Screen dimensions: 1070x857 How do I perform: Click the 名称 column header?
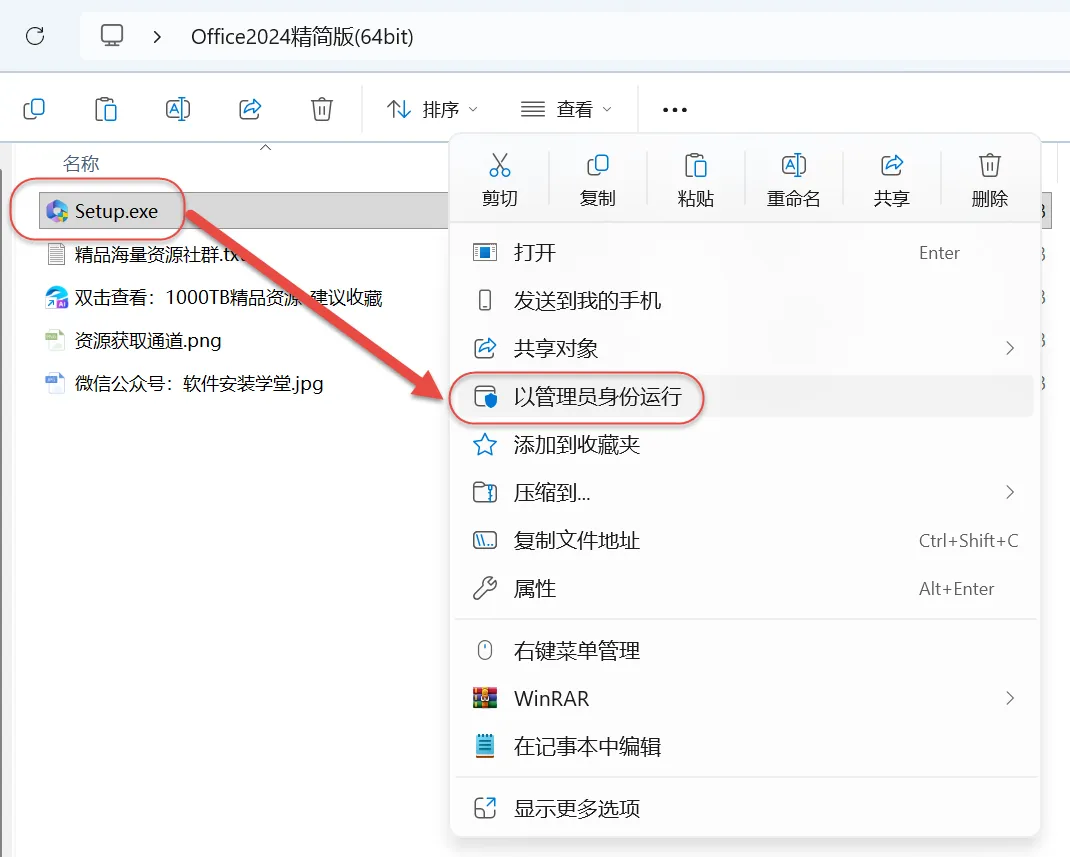(81, 164)
